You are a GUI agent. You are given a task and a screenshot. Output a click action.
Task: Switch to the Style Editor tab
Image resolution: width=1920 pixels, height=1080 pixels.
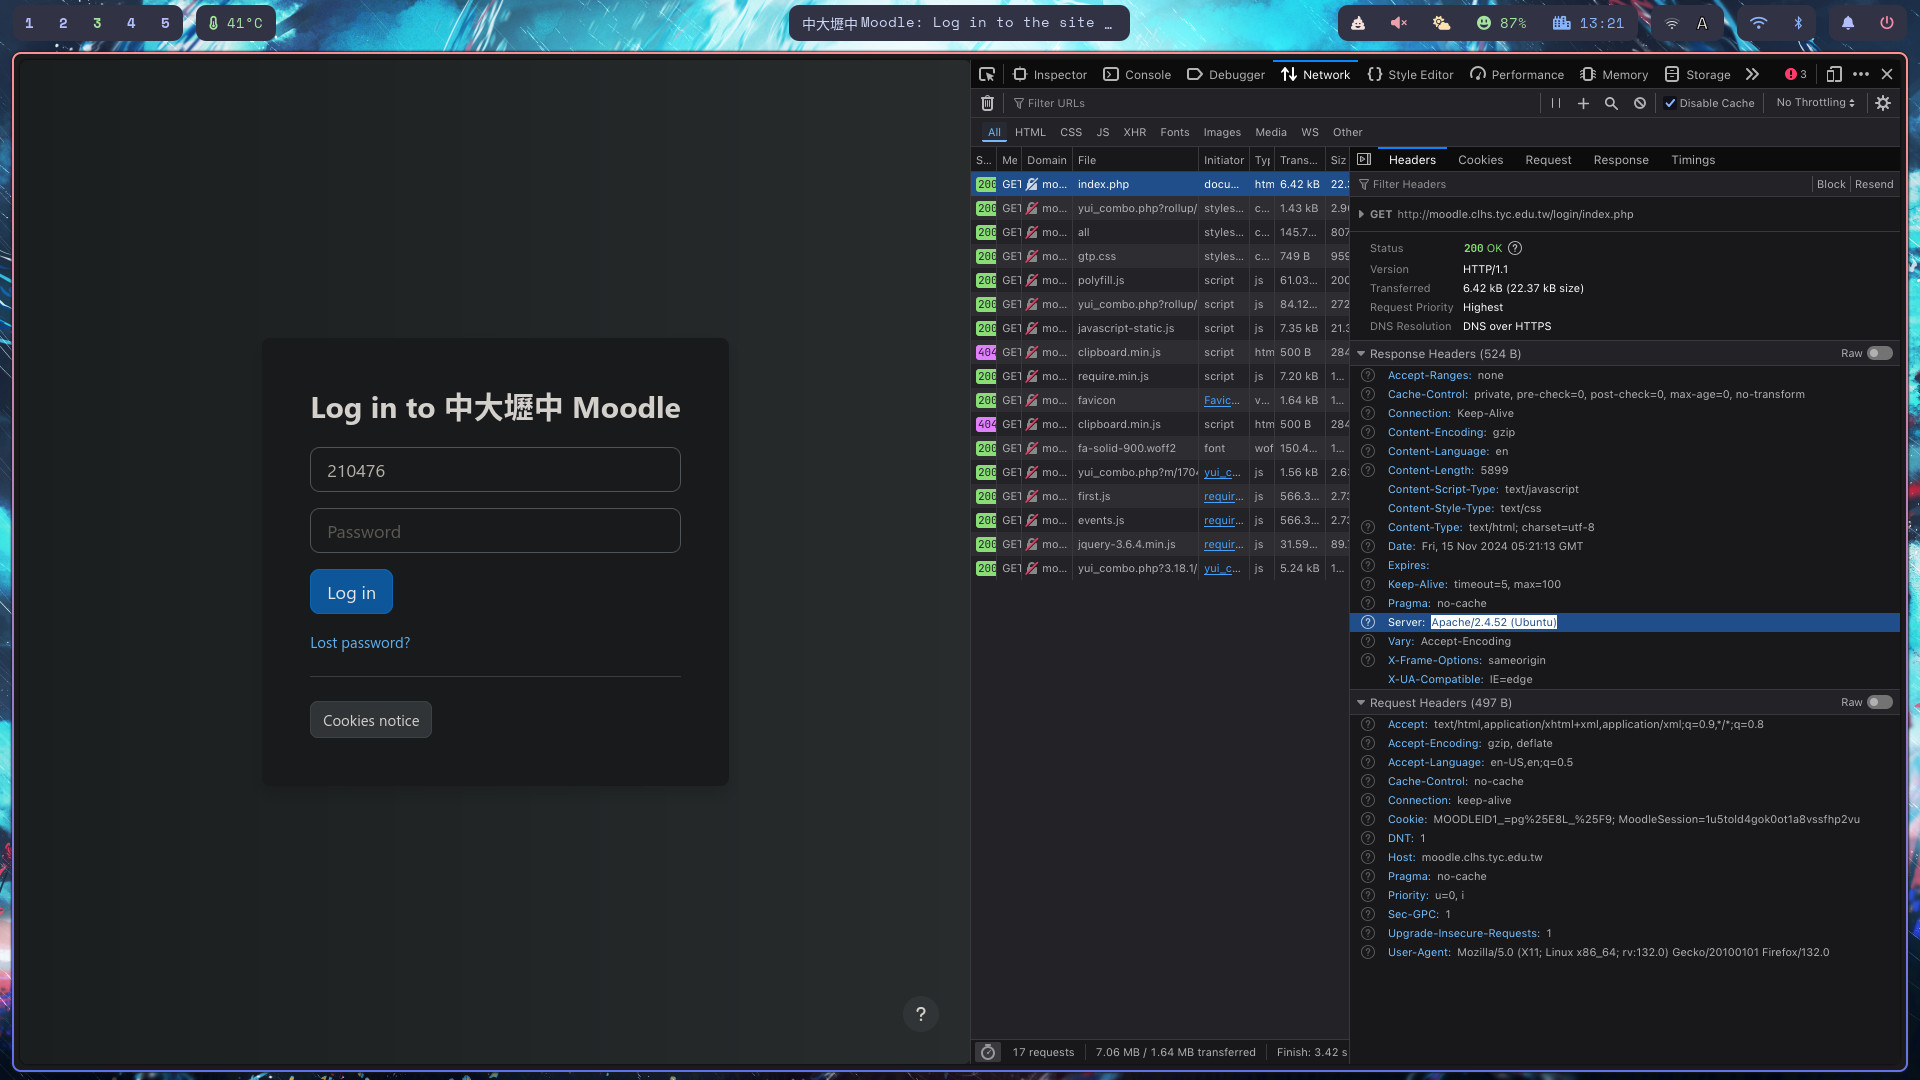[1410, 74]
